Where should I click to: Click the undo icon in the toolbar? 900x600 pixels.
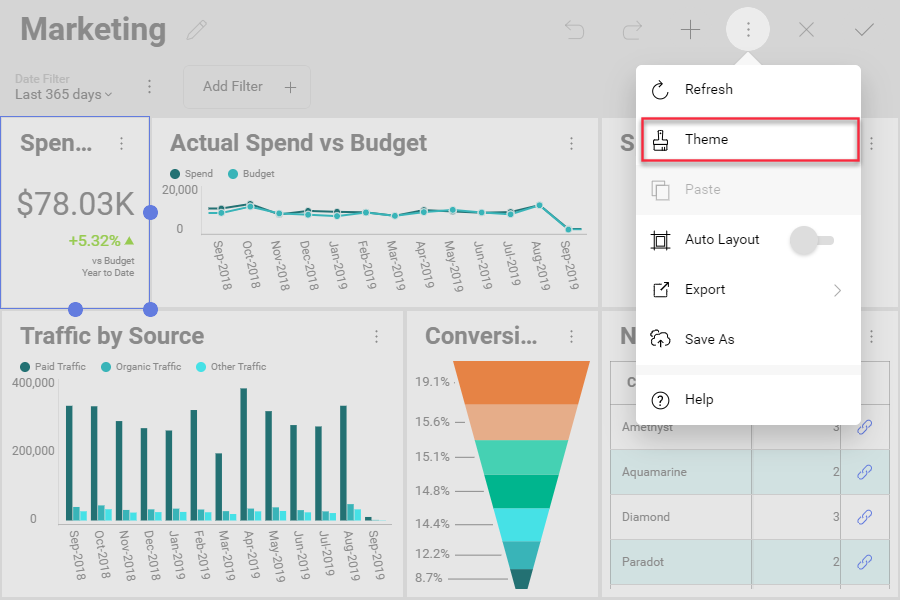[x=574, y=29]
